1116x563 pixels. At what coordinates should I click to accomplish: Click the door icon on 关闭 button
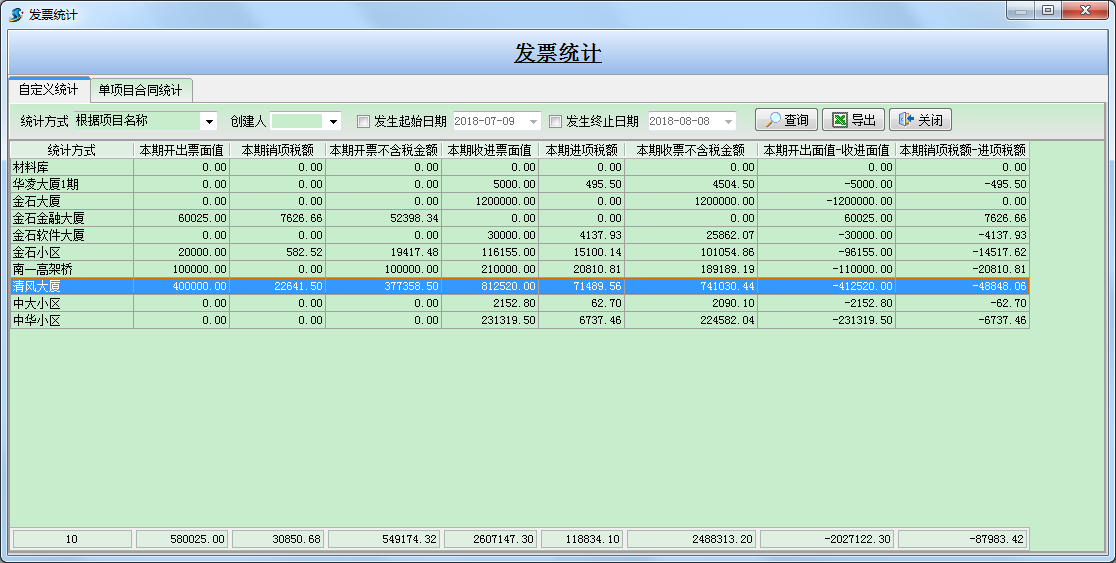[x=906, y=120]
